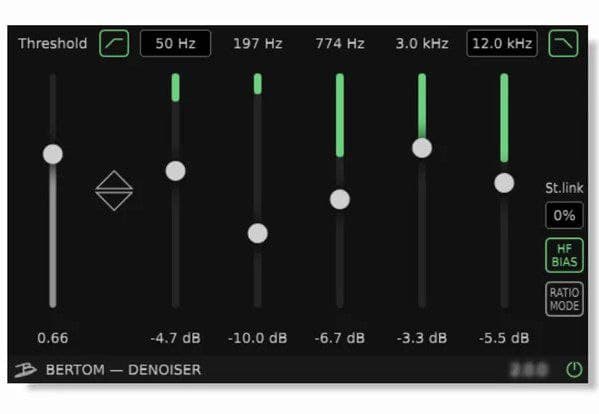
Task: Click the 12.0 kHz band slider knob
Action: point(504,183)
